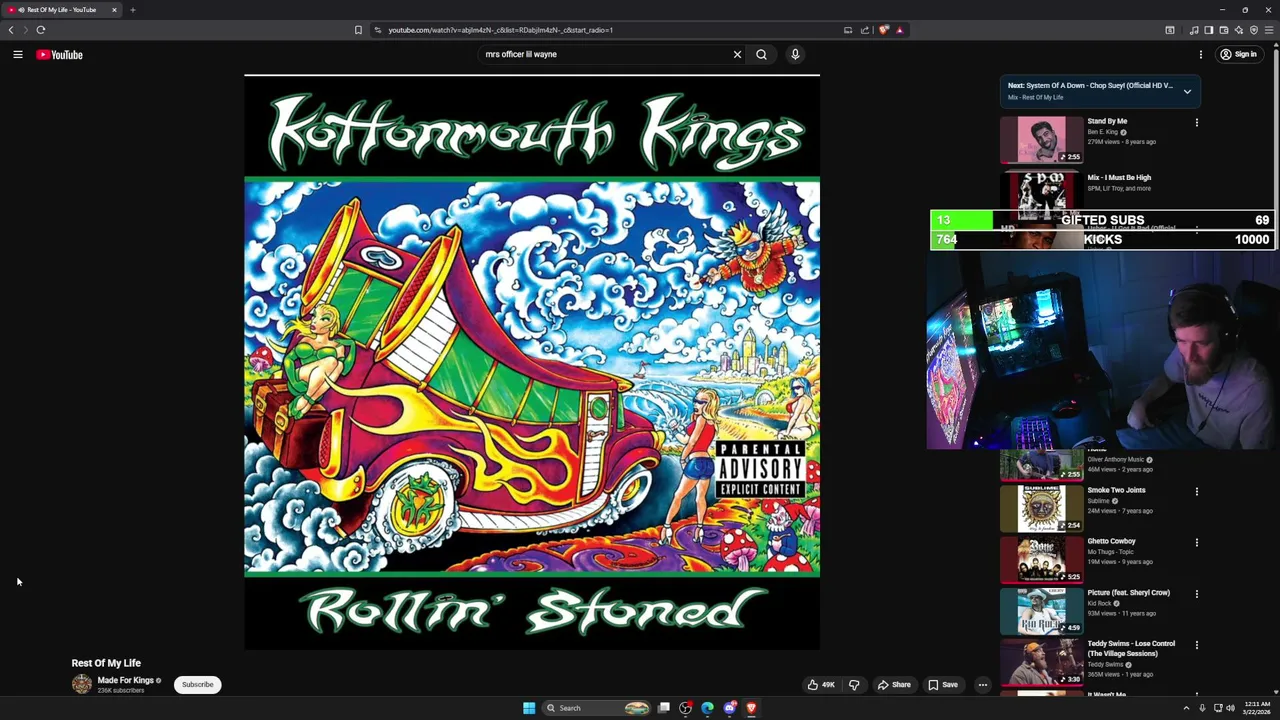Viewport: 1280px width, 720px height.
Task: Toggle the browser sidebar panel
Action: click(x=1208, y=30)
